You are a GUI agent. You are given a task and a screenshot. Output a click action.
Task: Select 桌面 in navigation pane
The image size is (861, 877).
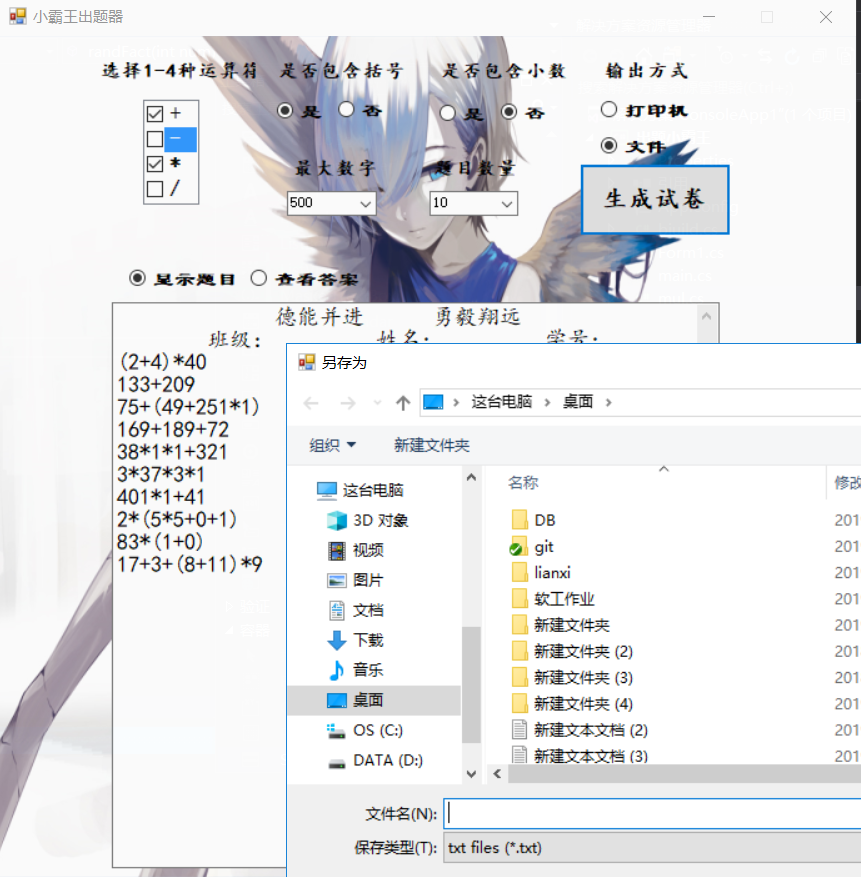(374, 700)
